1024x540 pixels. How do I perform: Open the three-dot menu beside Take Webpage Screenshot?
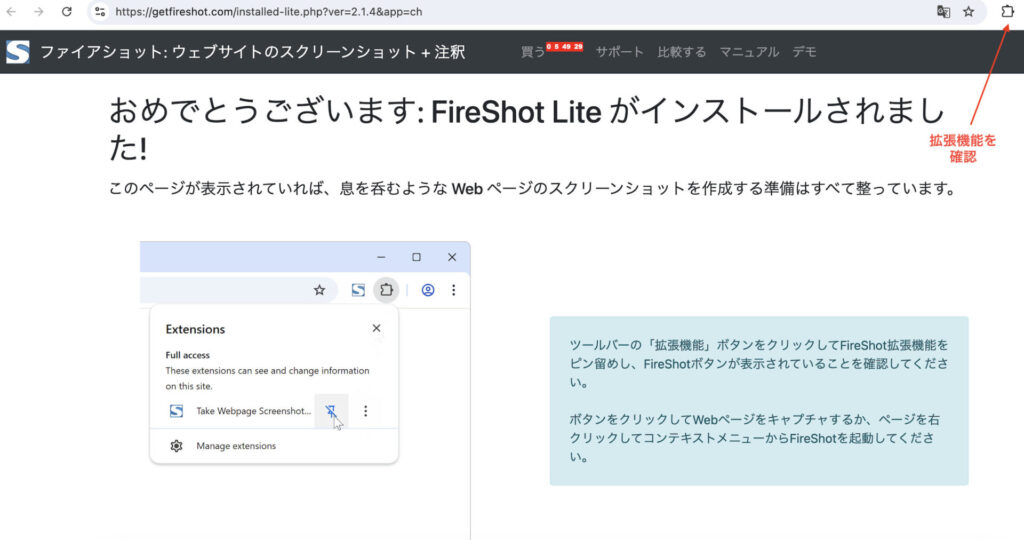(366, 411)
